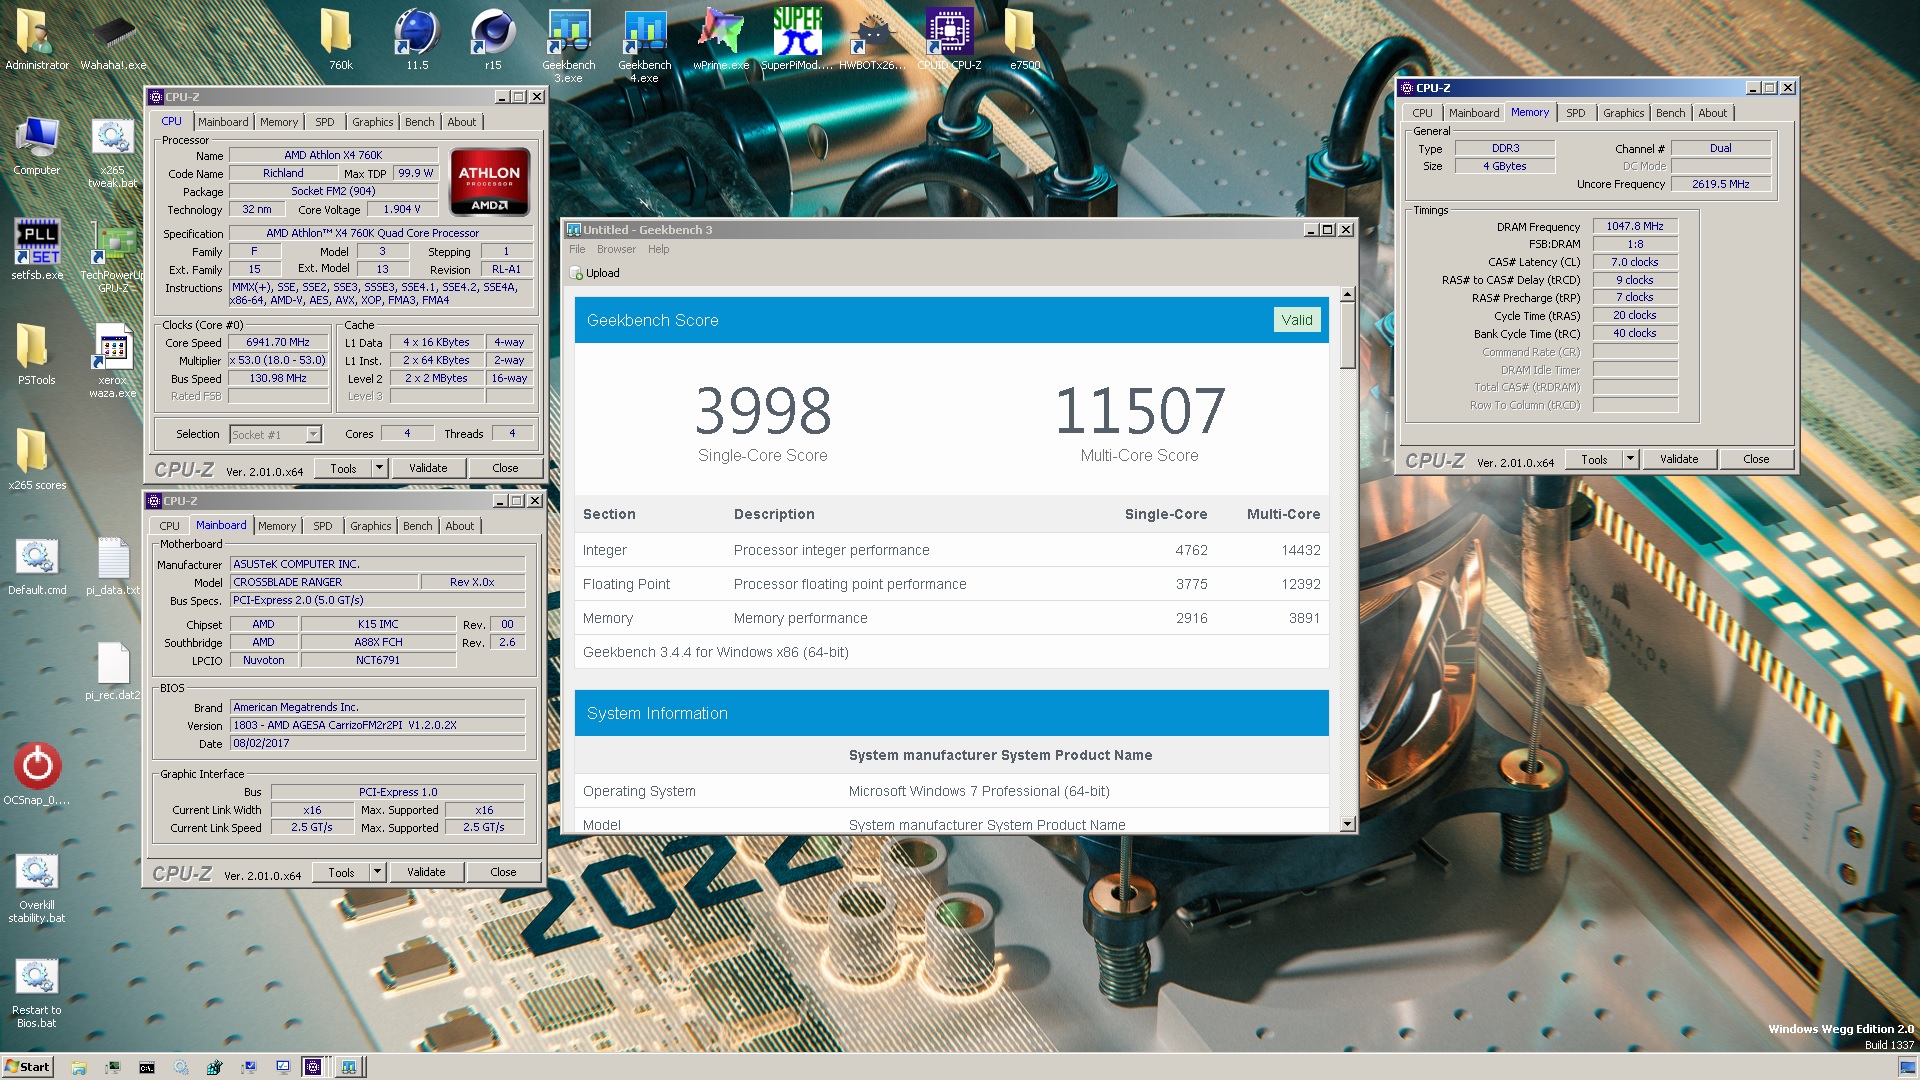Open pi_data.txt file icon
Image resolution: width=1920 pixels, height=1080 pixels.
pyautogui.click(x=112, y=566)
